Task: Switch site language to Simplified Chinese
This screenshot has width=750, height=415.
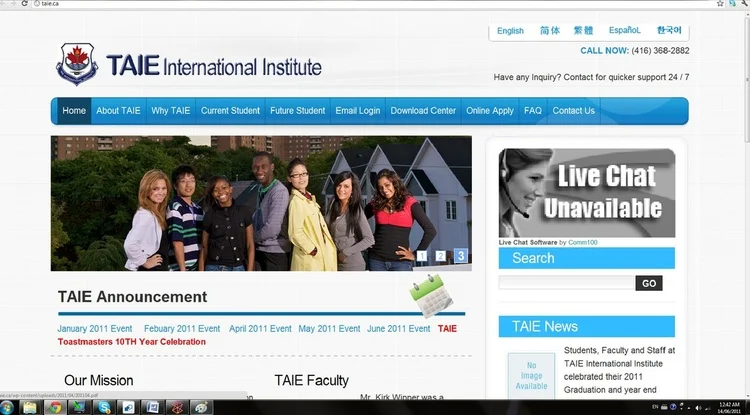Action: point(550,31)
